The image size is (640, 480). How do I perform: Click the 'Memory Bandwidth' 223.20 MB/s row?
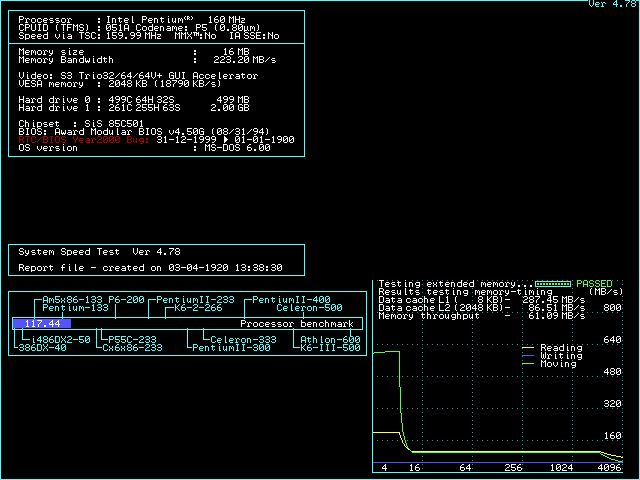147,60
